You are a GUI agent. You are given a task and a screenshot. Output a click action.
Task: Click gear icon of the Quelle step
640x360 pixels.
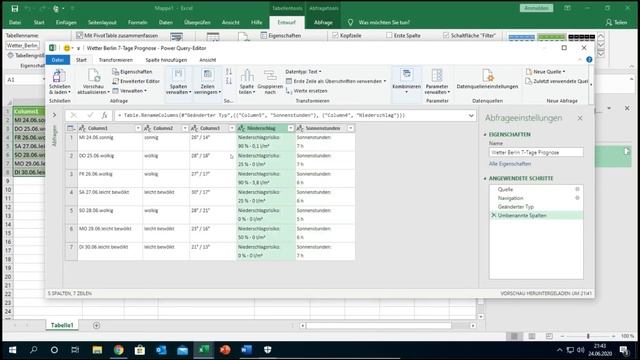[x=577, y=189]
